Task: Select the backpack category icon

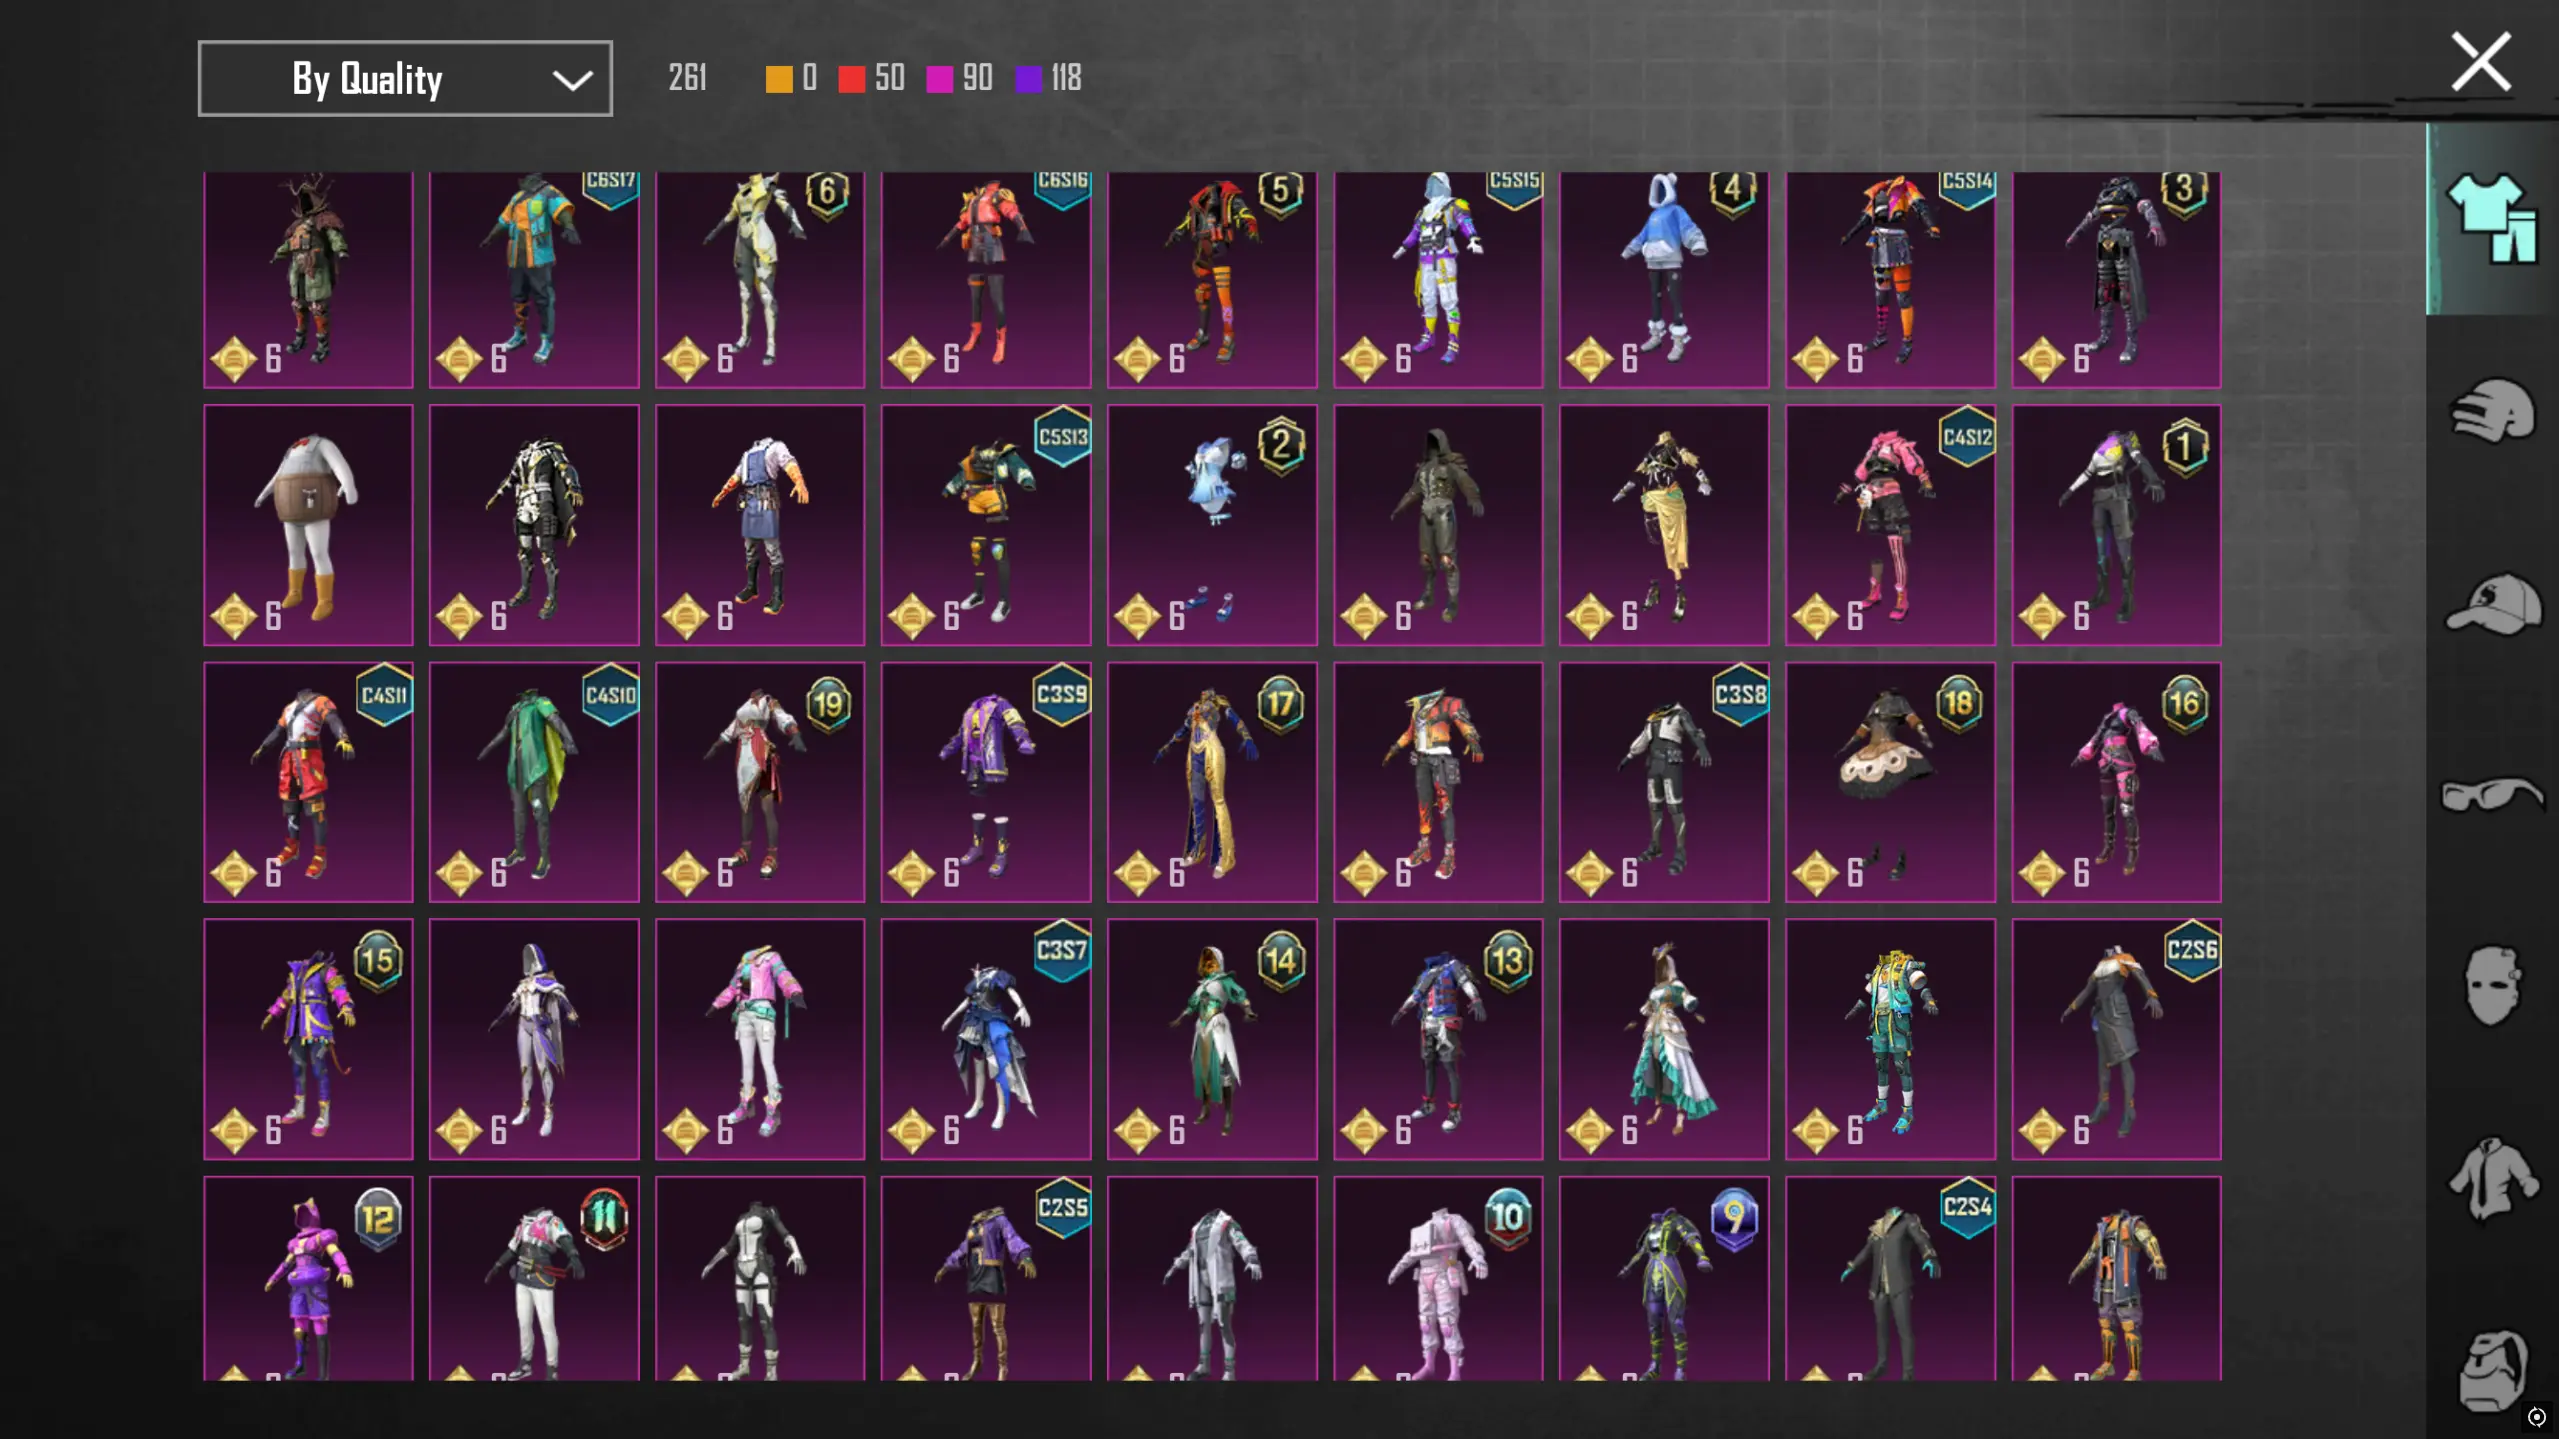Action: (x=2492, y=1370)
